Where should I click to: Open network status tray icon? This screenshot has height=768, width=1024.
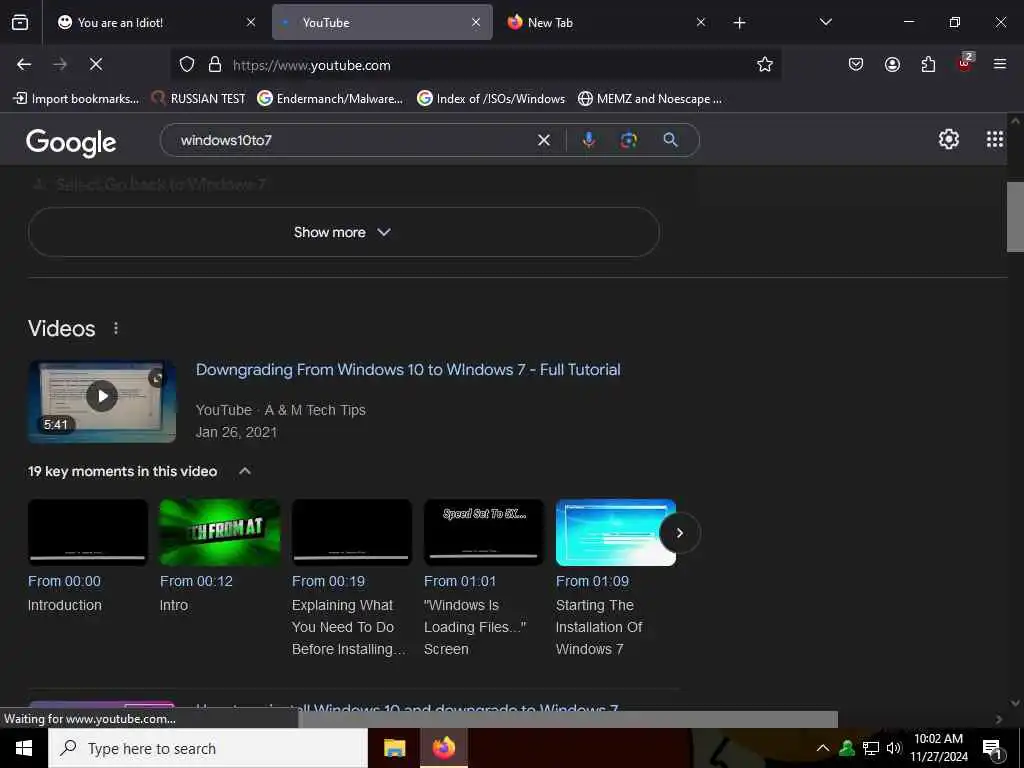coord(871,748)
